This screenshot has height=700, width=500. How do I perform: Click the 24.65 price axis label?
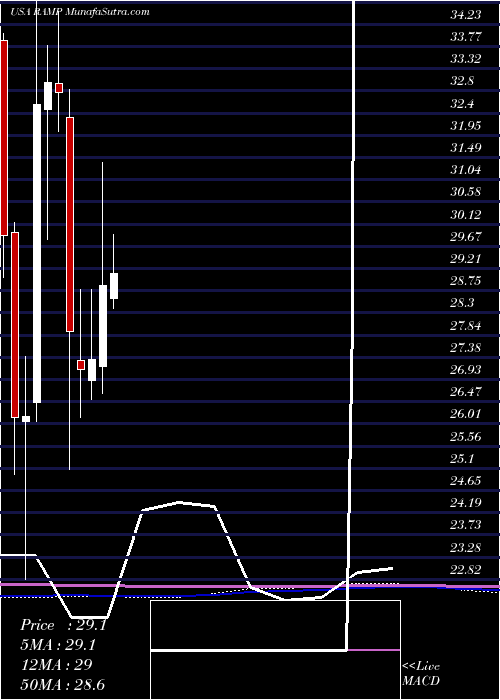pos(466,481)
